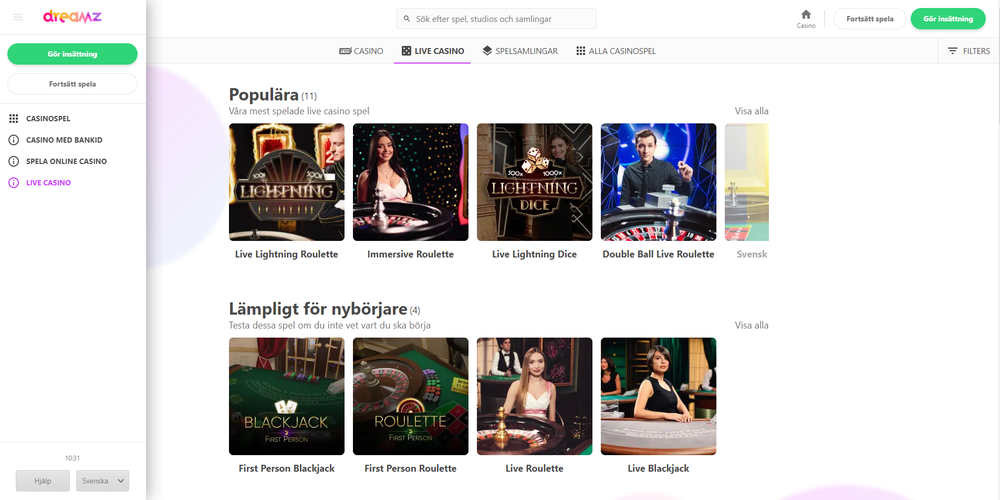Image resolution: width=1000 pixels, height=500 pixels.
Task: Open Double Ball Live Roulette thumbnail
Action: tap(658, 182)
